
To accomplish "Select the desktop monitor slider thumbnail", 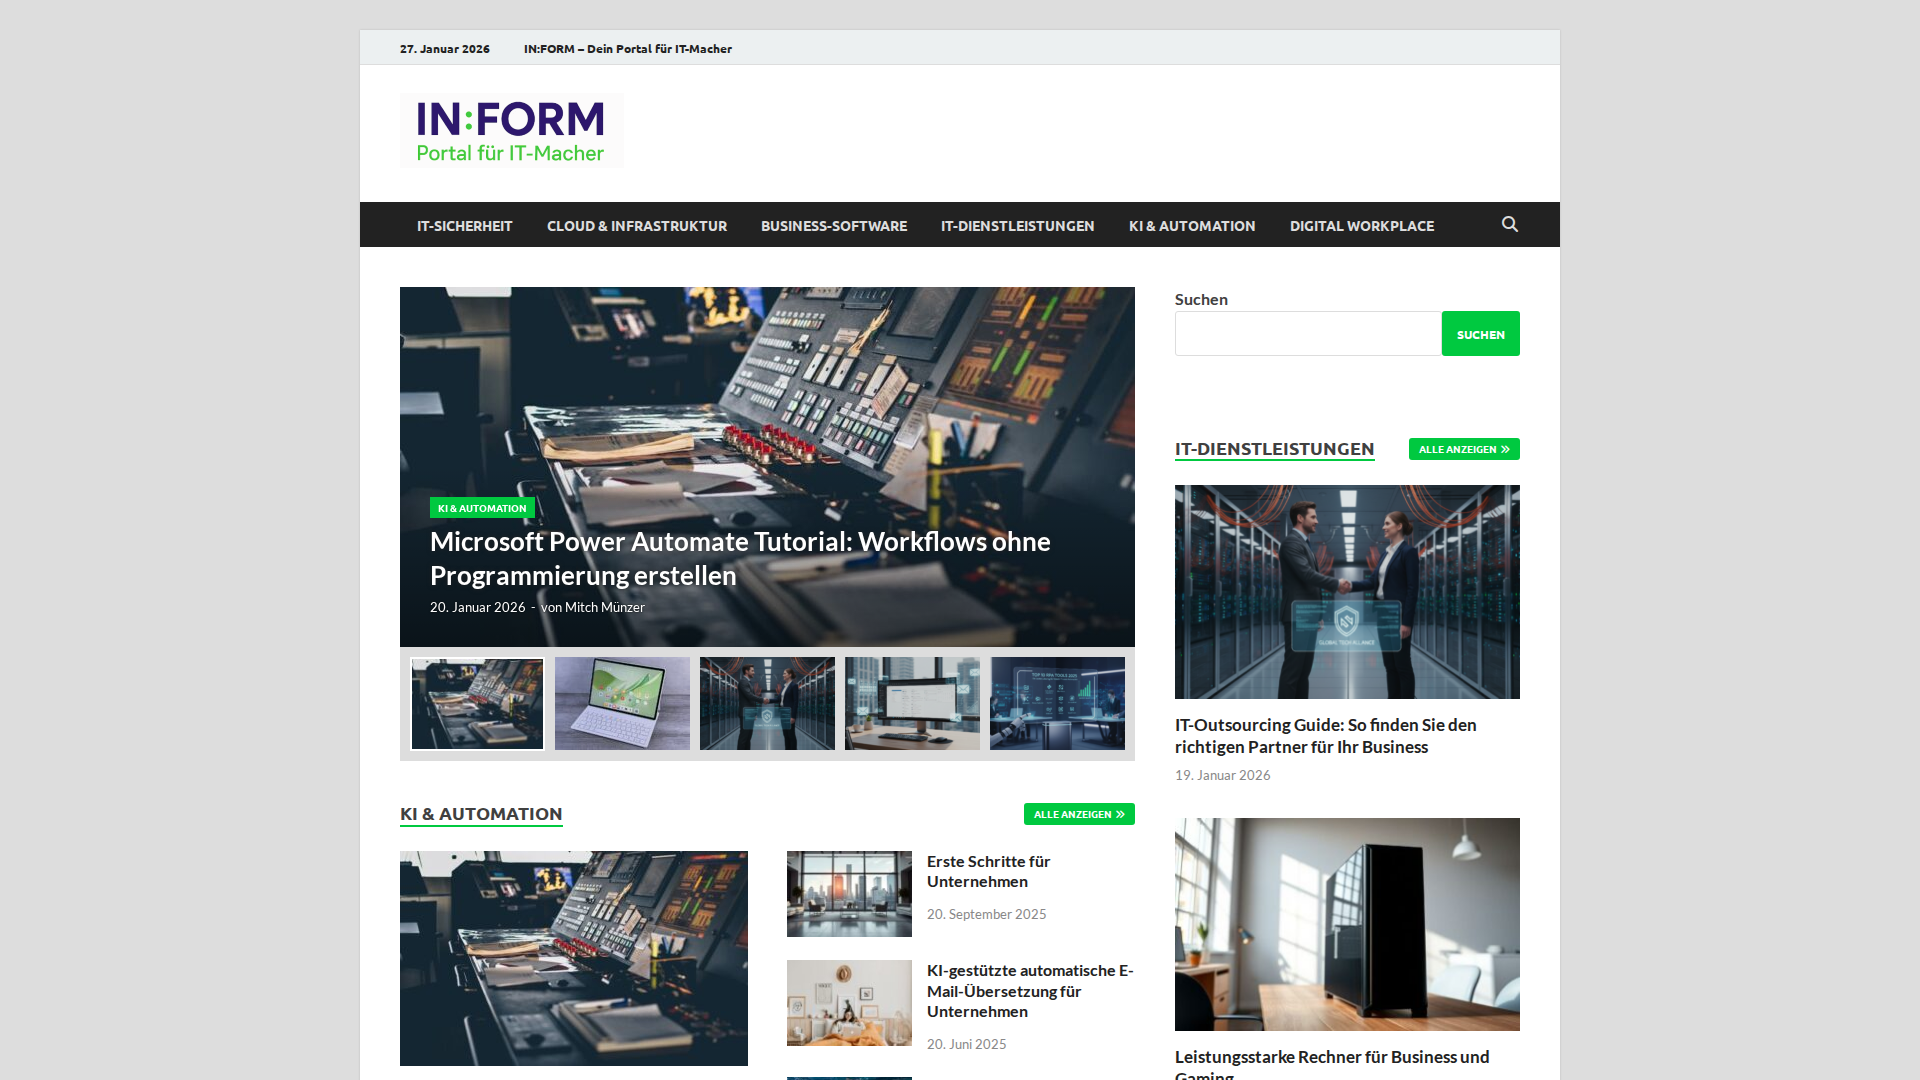I will (x=912, y=703).
